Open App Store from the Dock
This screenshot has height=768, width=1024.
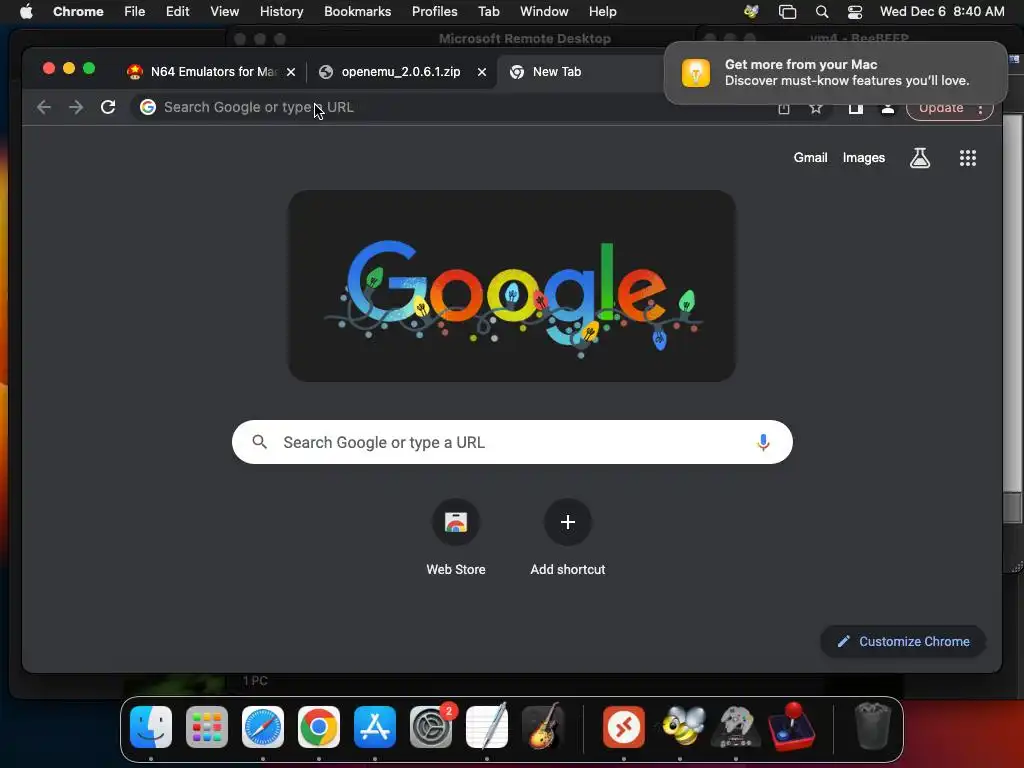coord(375,727)
